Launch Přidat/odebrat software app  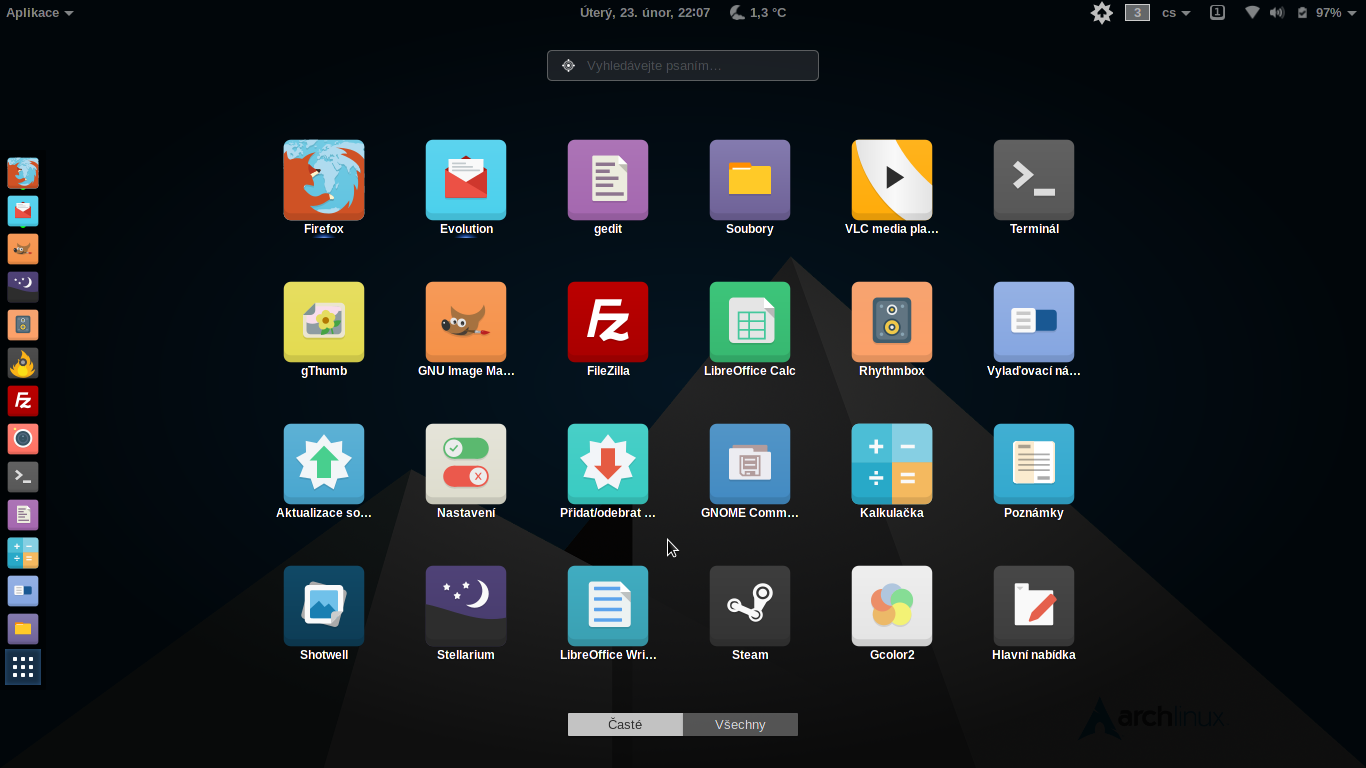pyautogui.click(x=608, y=465)
